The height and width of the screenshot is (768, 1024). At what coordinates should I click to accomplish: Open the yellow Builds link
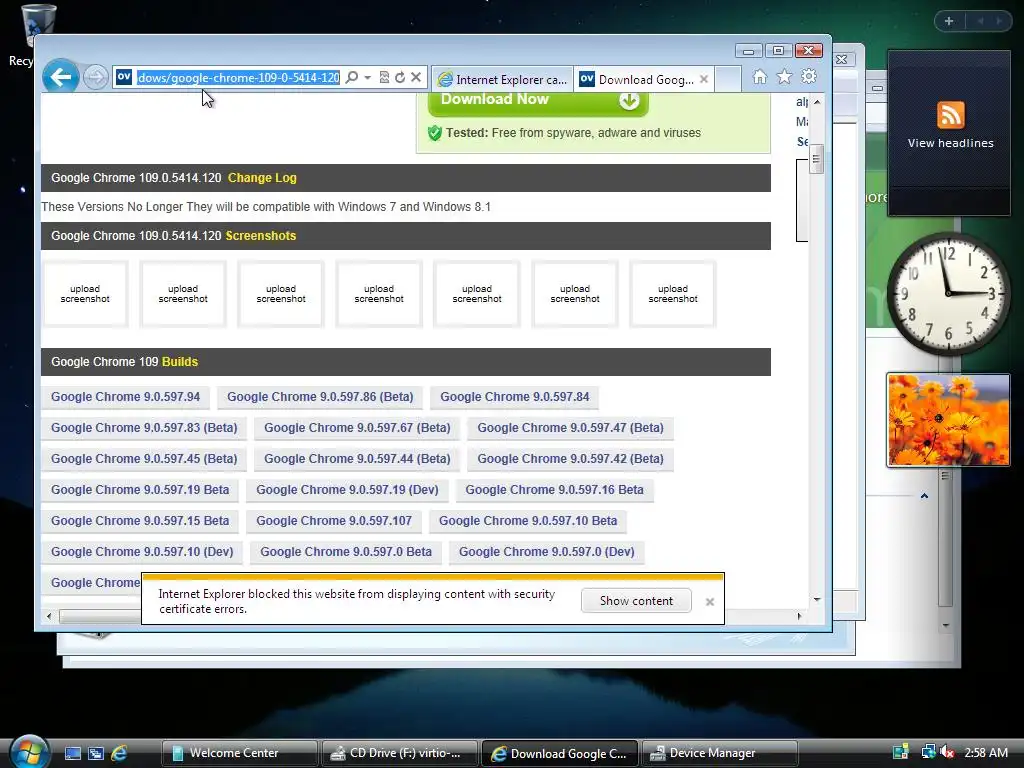point(180,362)
